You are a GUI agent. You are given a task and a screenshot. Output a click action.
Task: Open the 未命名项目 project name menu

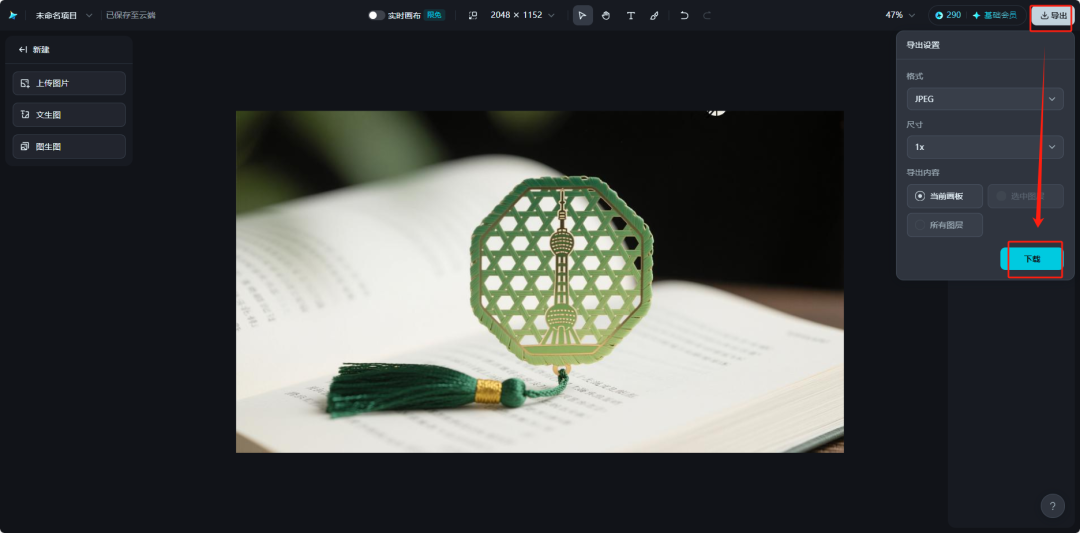tap(63, 15)
